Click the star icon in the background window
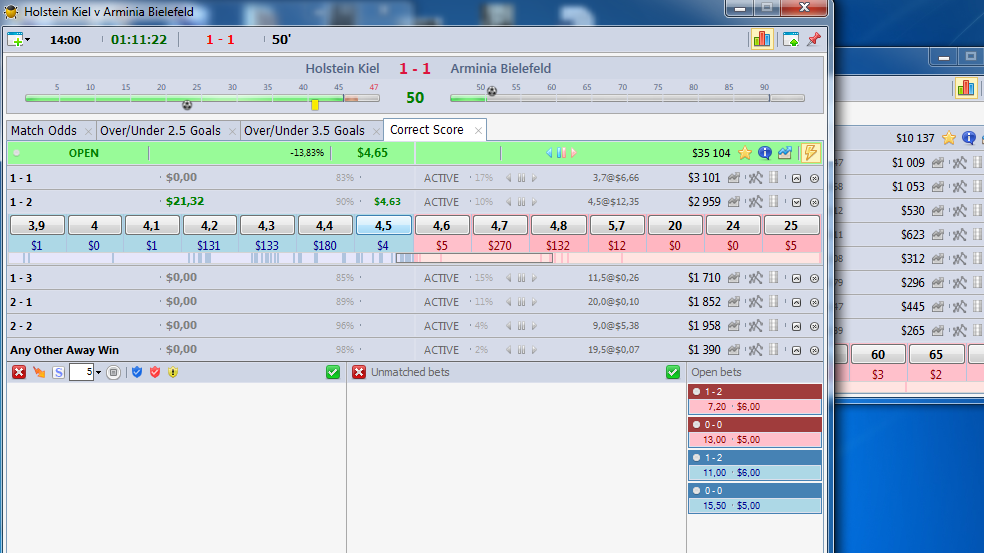Viewport: 984px width, 553px height. 949,138
